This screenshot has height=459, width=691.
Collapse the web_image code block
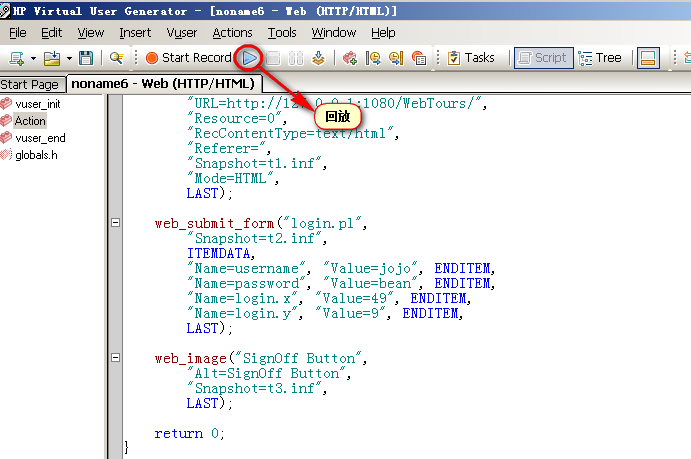tap(115, 357)
